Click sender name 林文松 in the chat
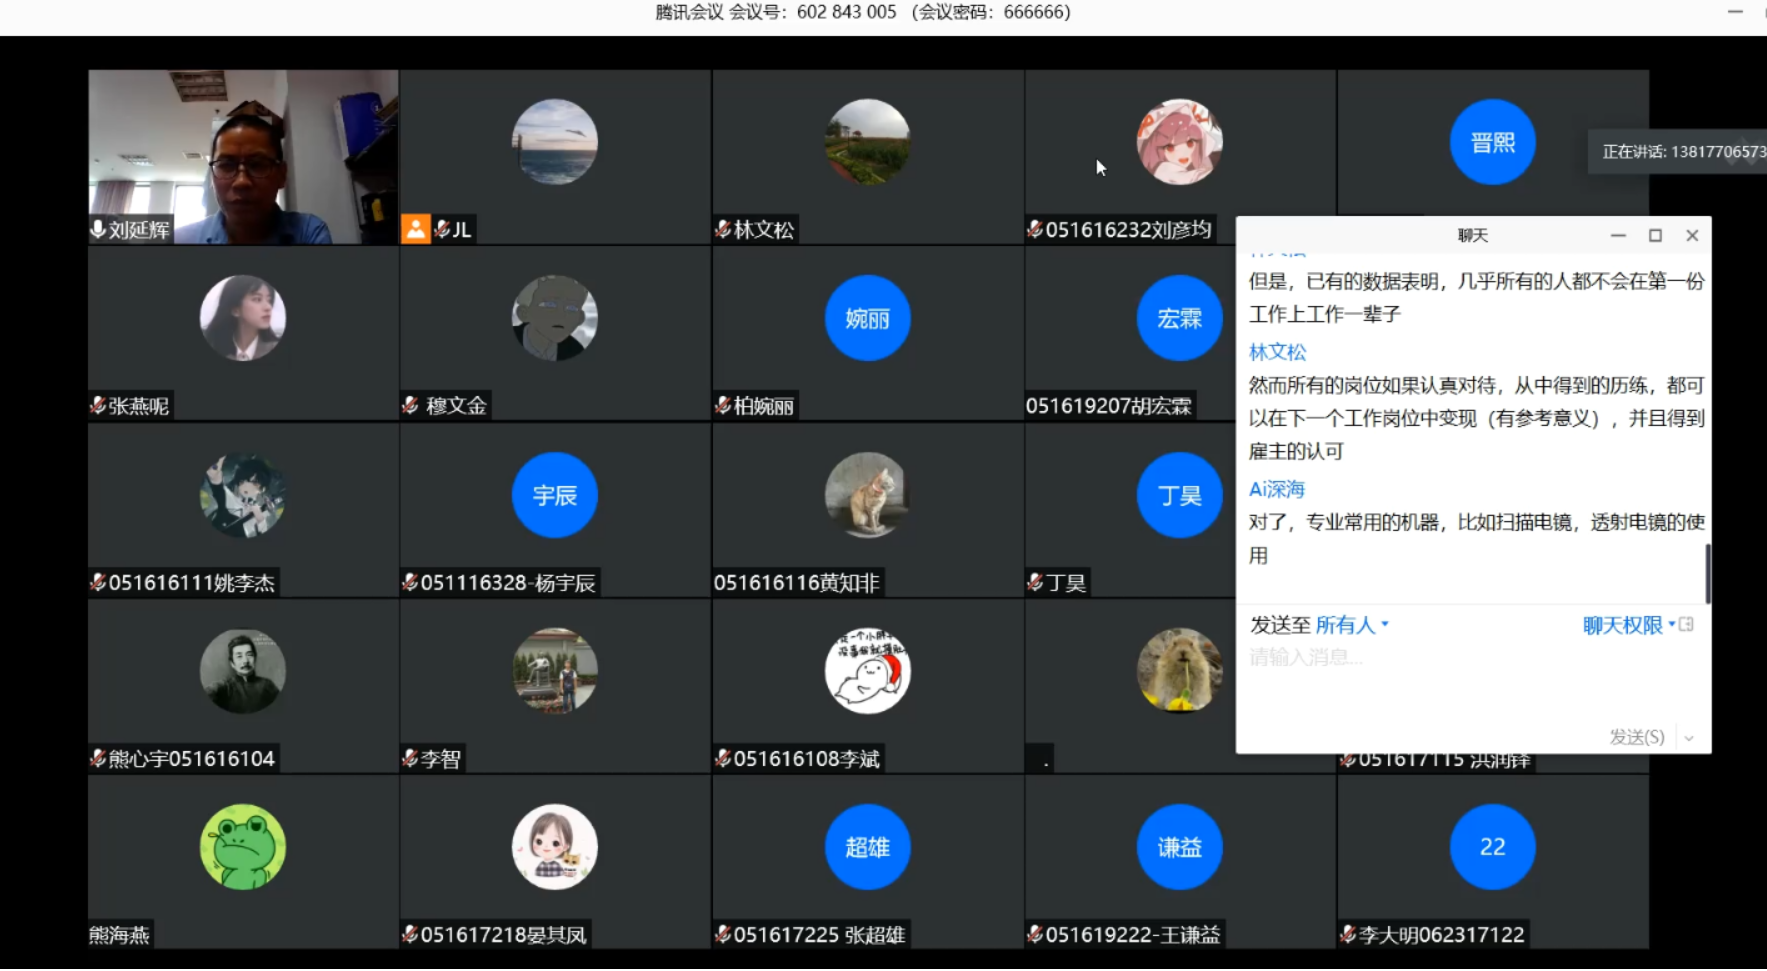Image resolution: width=1767 pixels, height=971 pixels. point(1277,352)
